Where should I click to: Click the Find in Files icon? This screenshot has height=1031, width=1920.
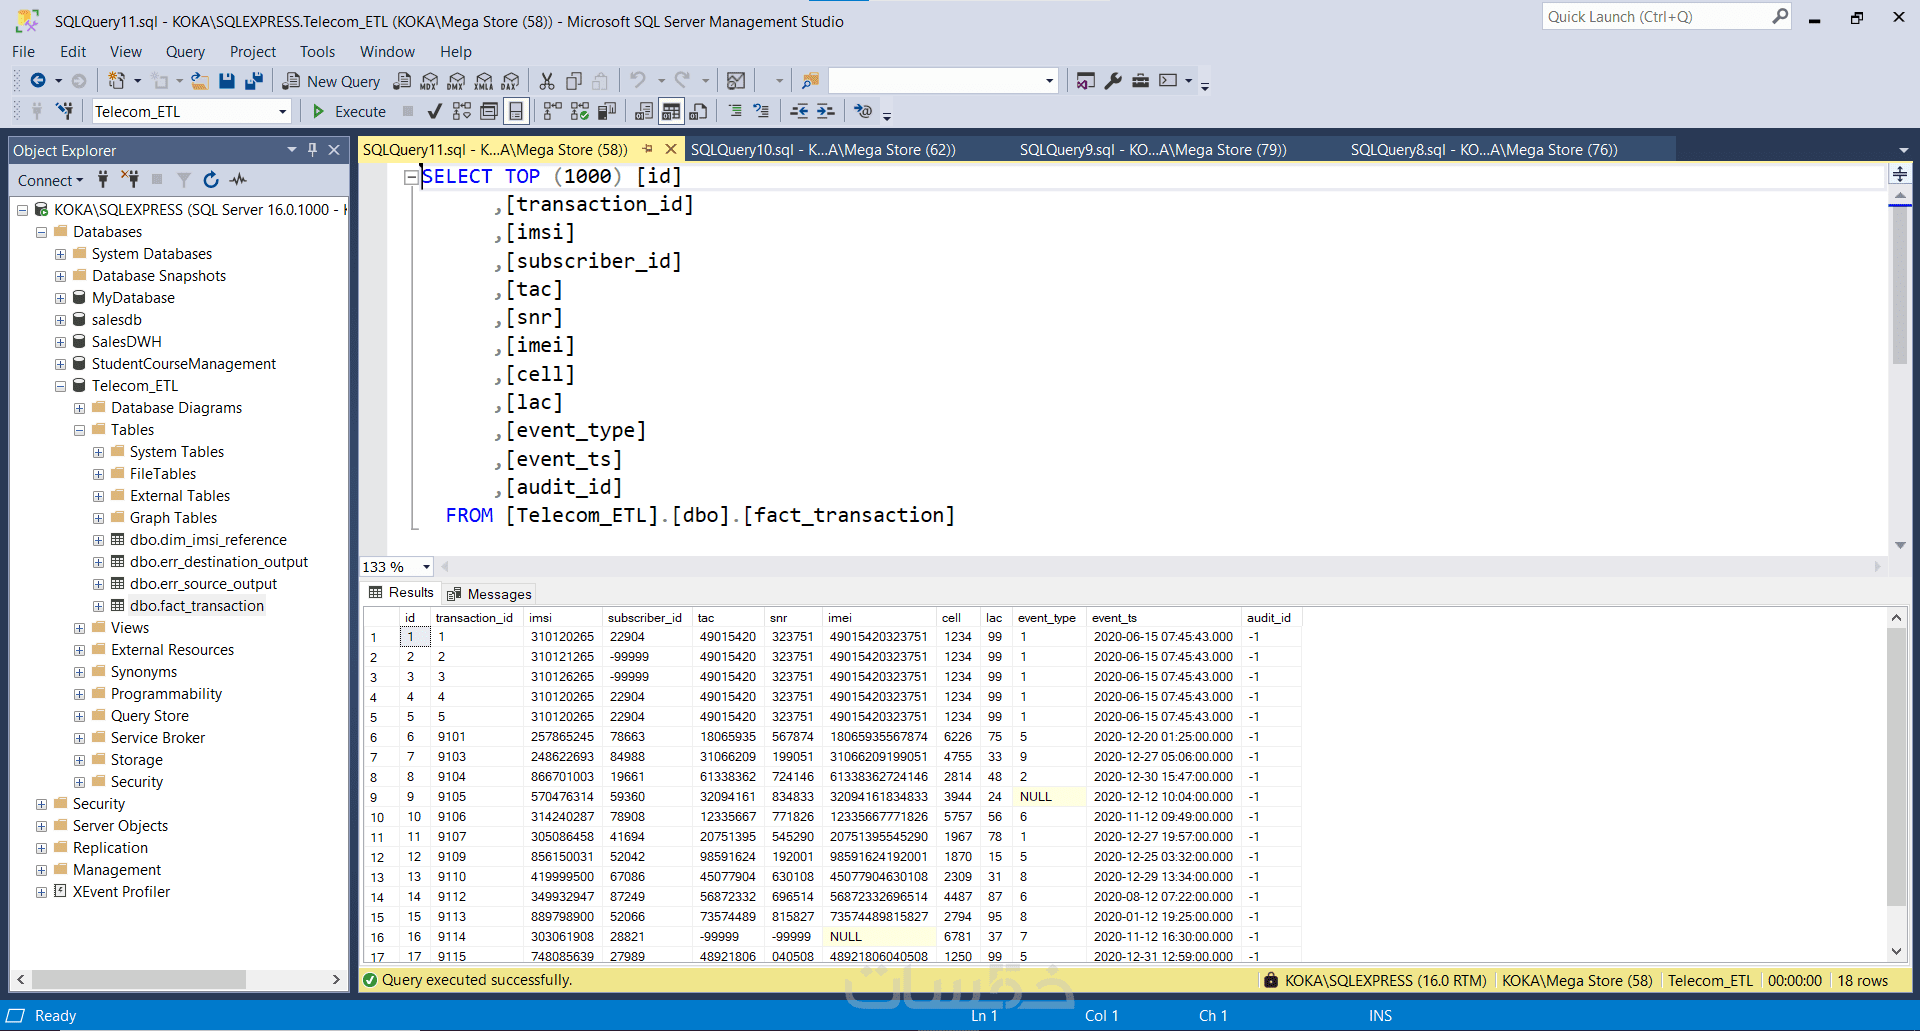pyautogui.click(x=810, y=81)
